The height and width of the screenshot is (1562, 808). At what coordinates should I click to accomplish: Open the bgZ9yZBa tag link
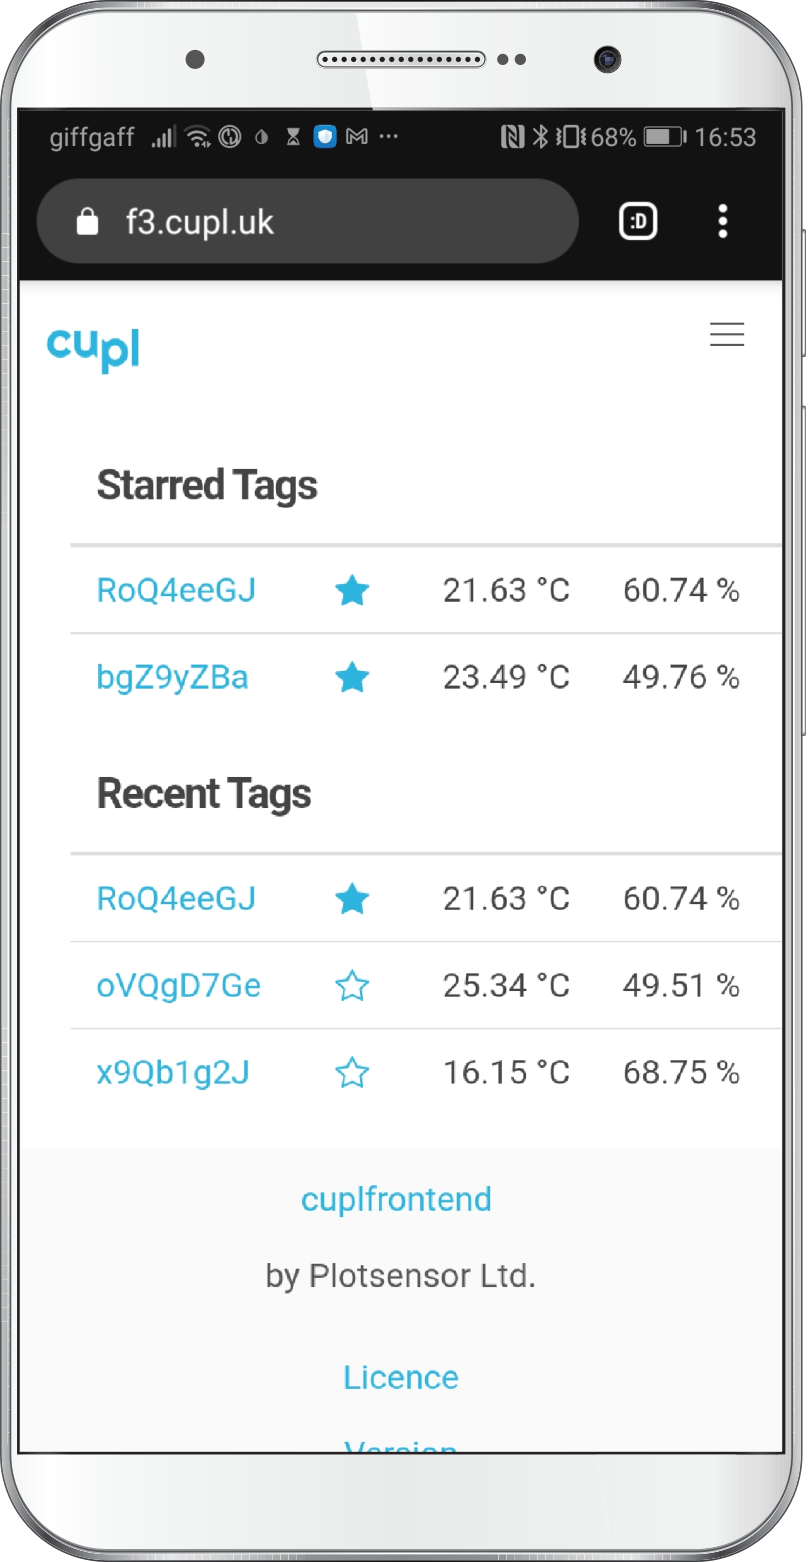(x=172, y=678)
